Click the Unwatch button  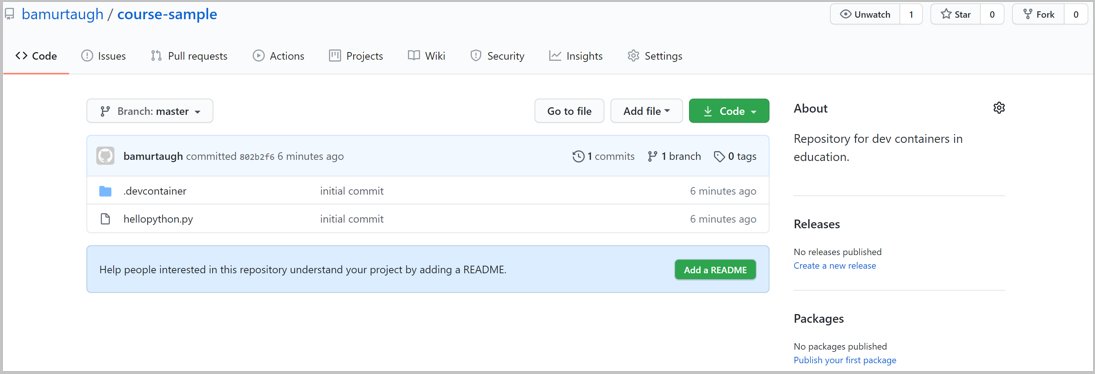pyautogui.click(x=865, y=14)
